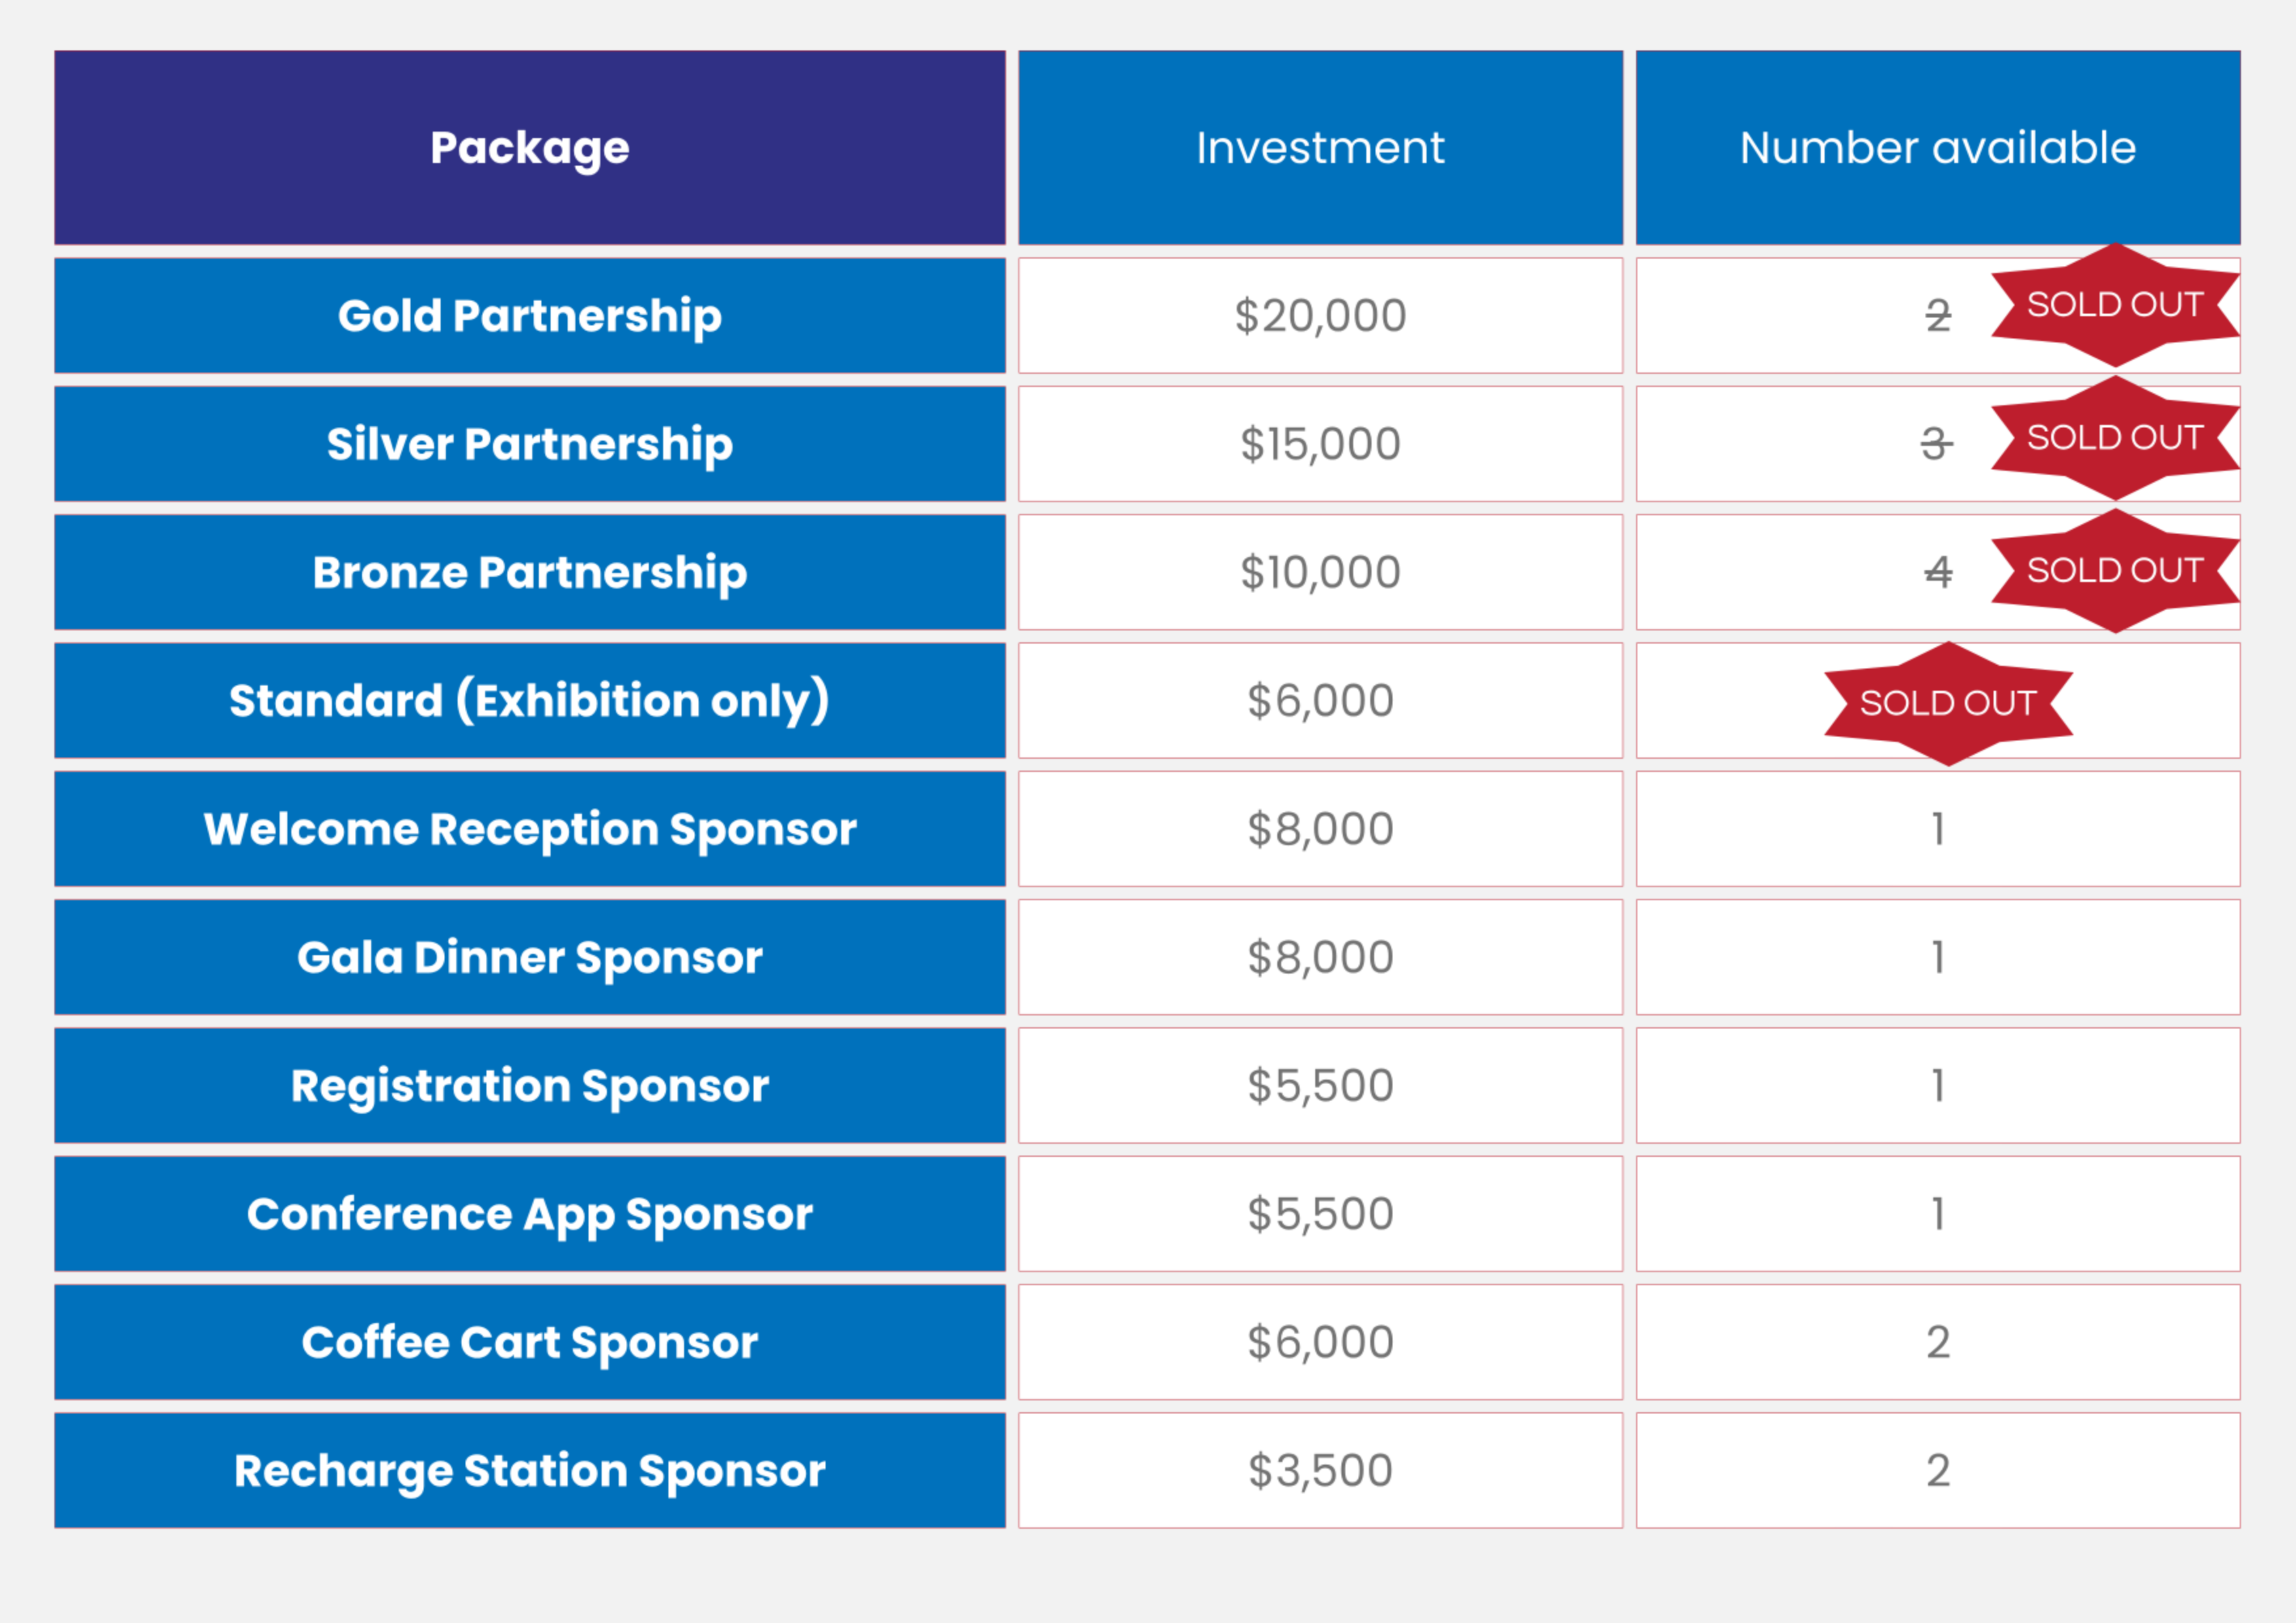Click the Silver Partnership package cell
This screenshot has height=1623, width=2296.
coord(529,444)
